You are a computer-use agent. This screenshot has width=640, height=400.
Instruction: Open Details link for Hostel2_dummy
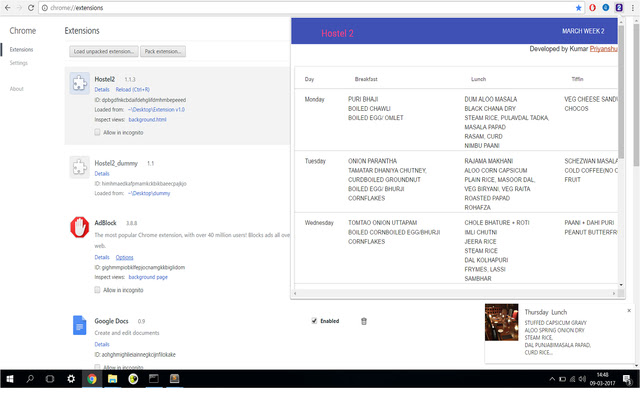click(102, 173)
